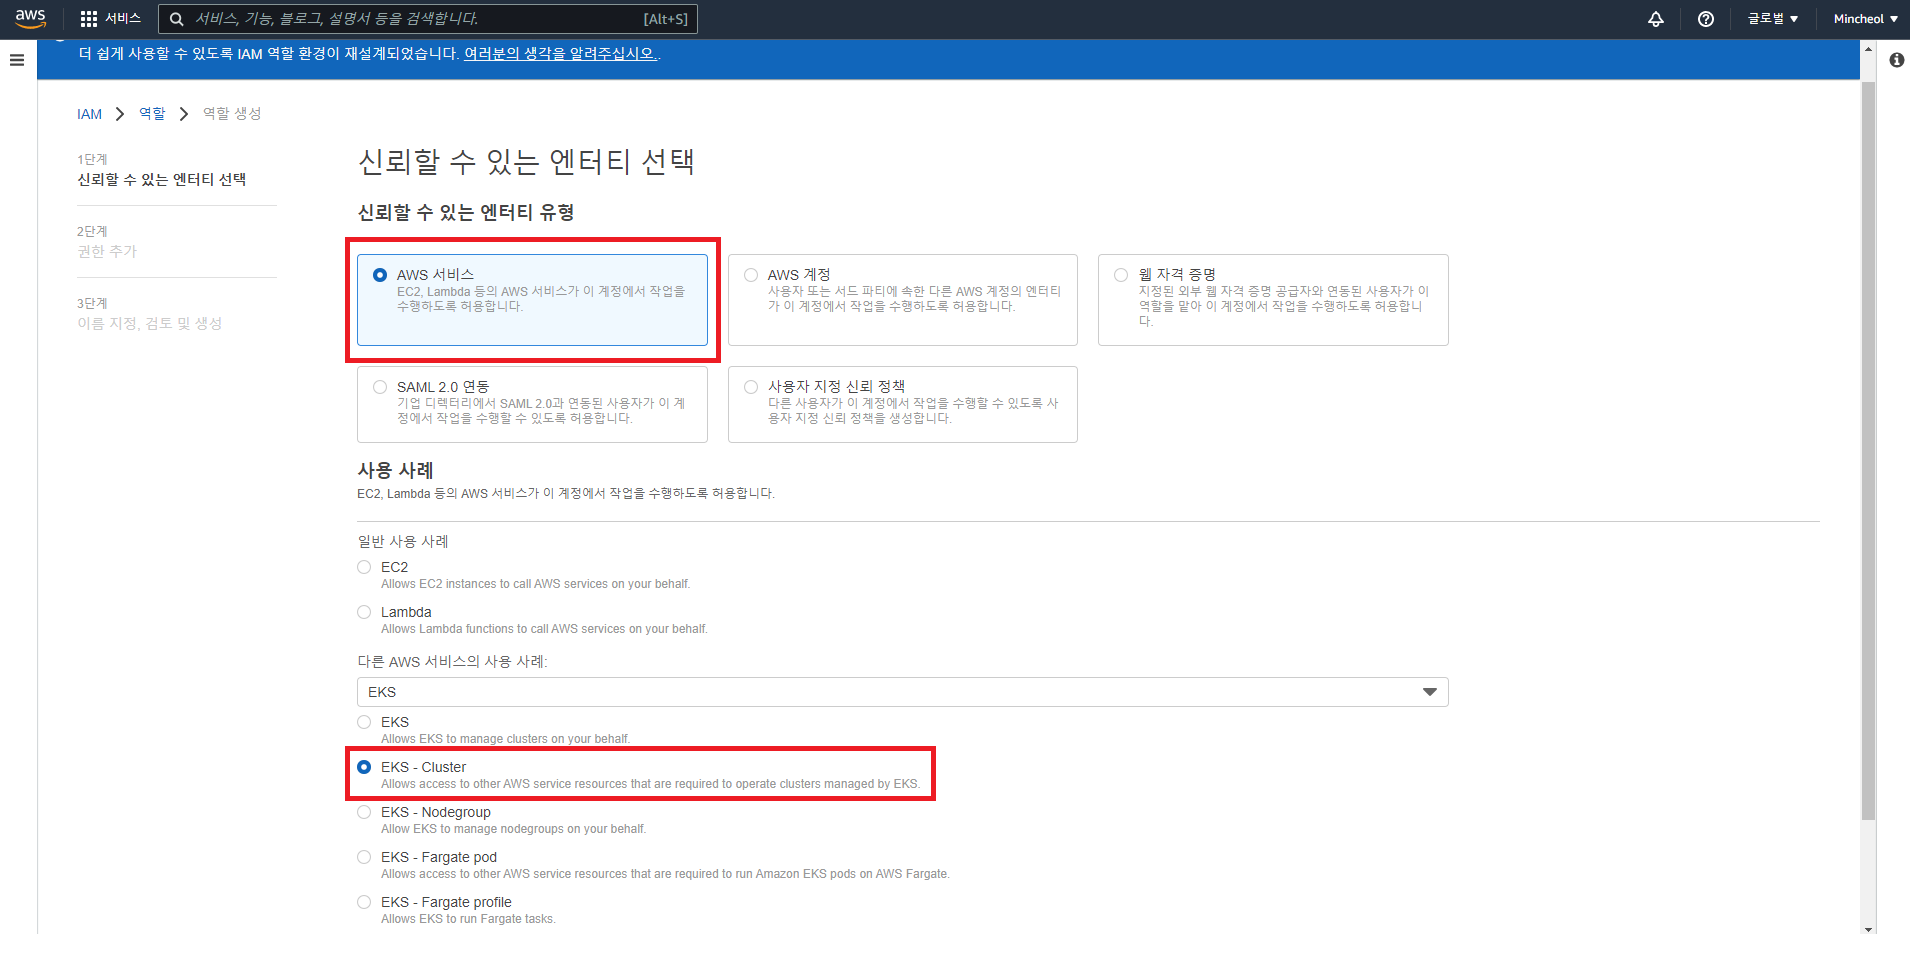Viewport: 1910px width, 969px height.
Task: Select the AWS 서비스 entity type
Action: click(x=532, y=299)
